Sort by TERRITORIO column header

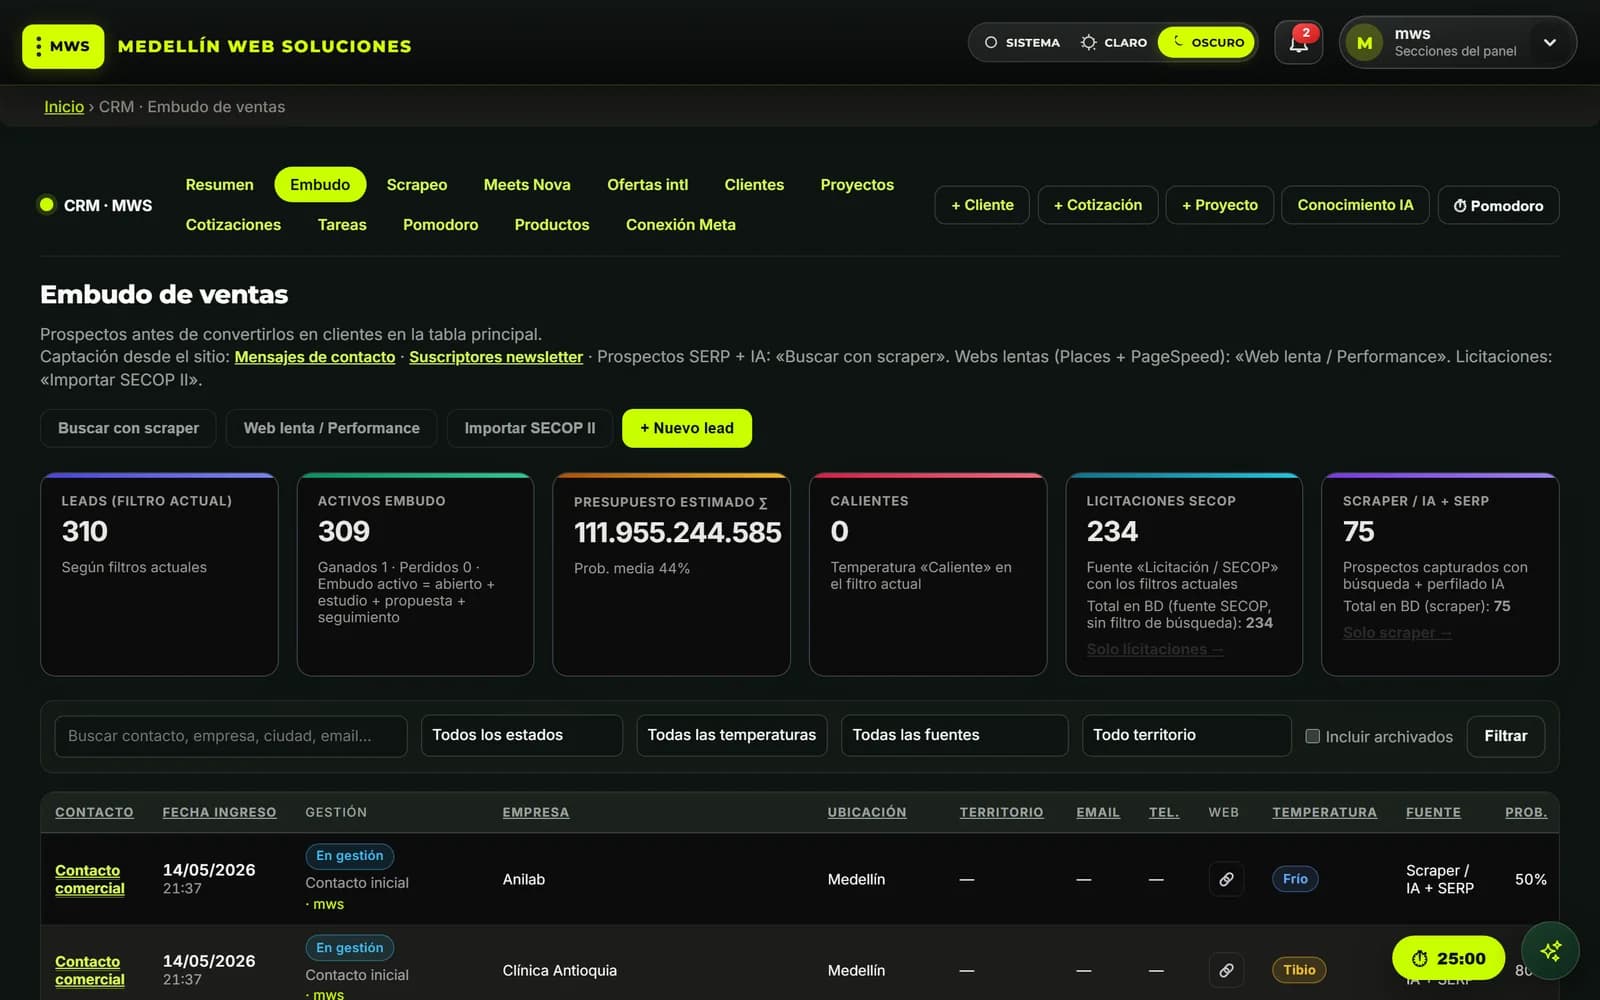click(1001, 812)
